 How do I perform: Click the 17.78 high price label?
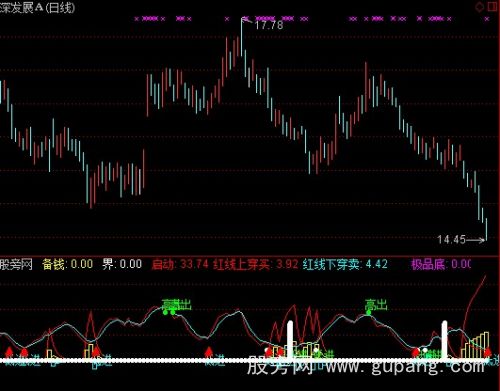point(269,25)
